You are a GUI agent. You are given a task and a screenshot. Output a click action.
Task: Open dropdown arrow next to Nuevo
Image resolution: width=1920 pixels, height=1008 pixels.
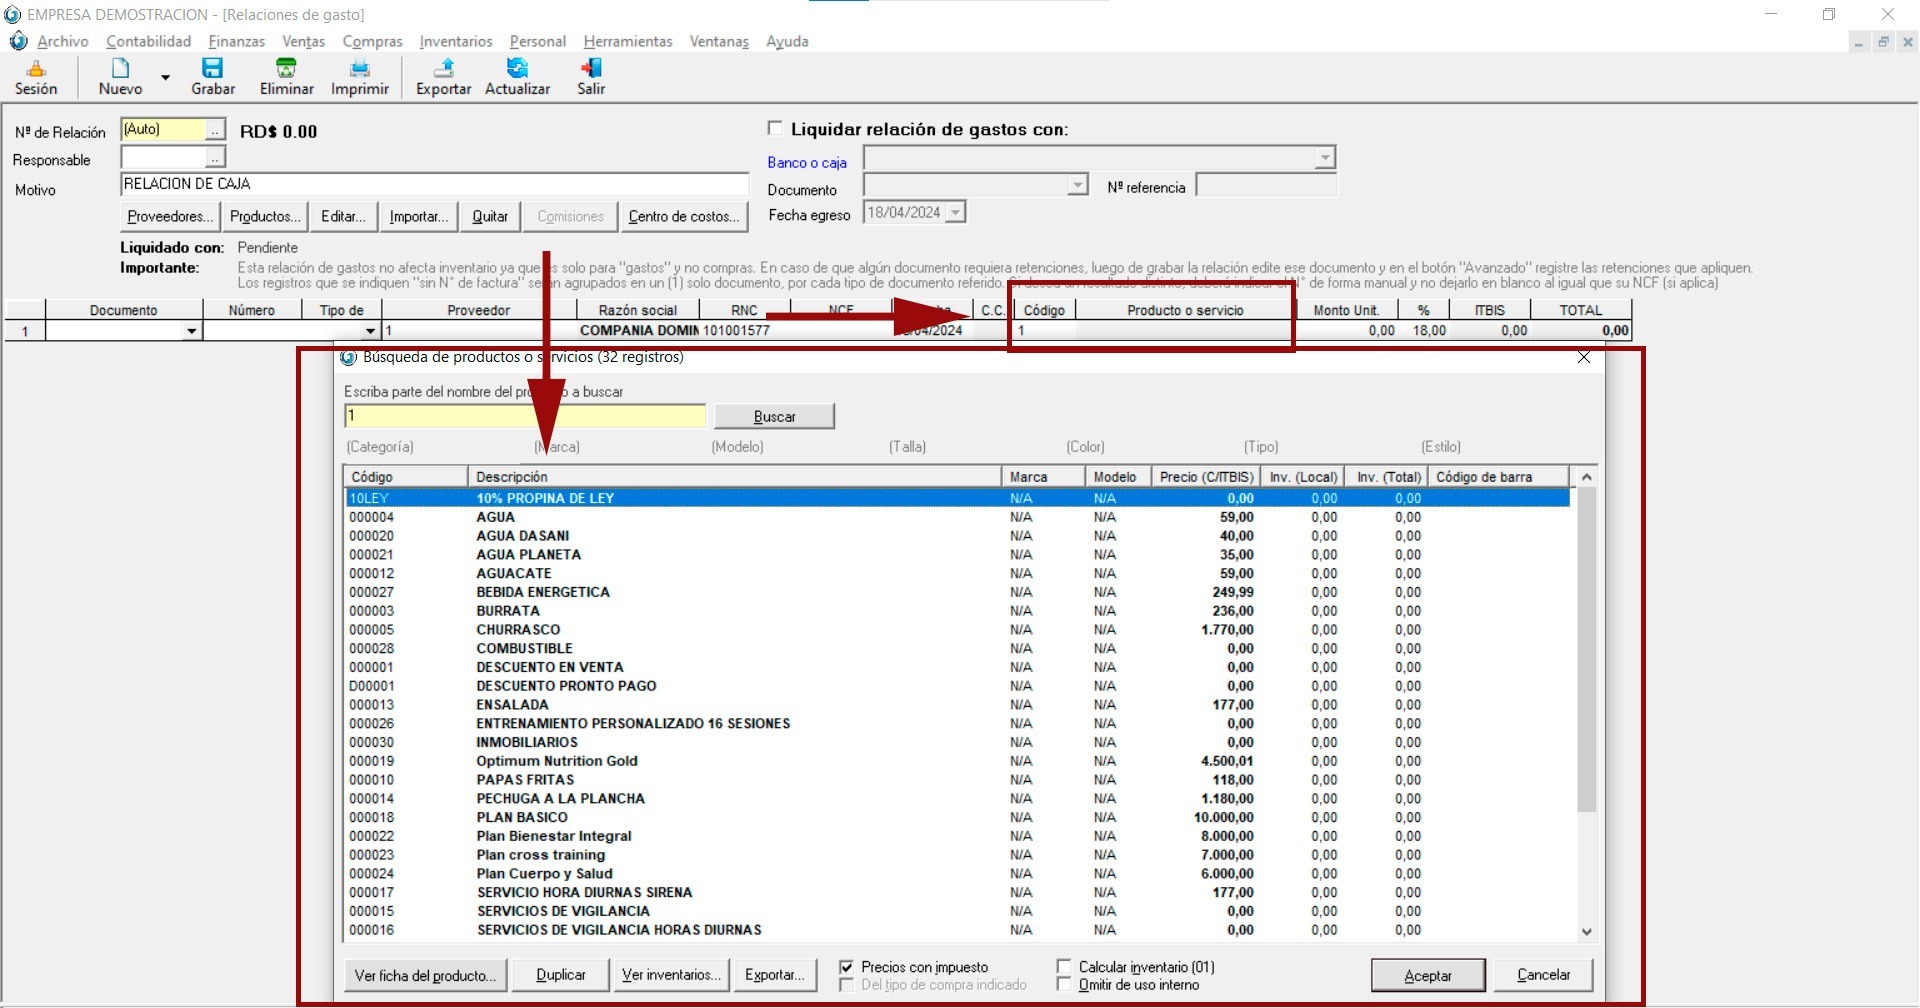[x=166, y=77]
